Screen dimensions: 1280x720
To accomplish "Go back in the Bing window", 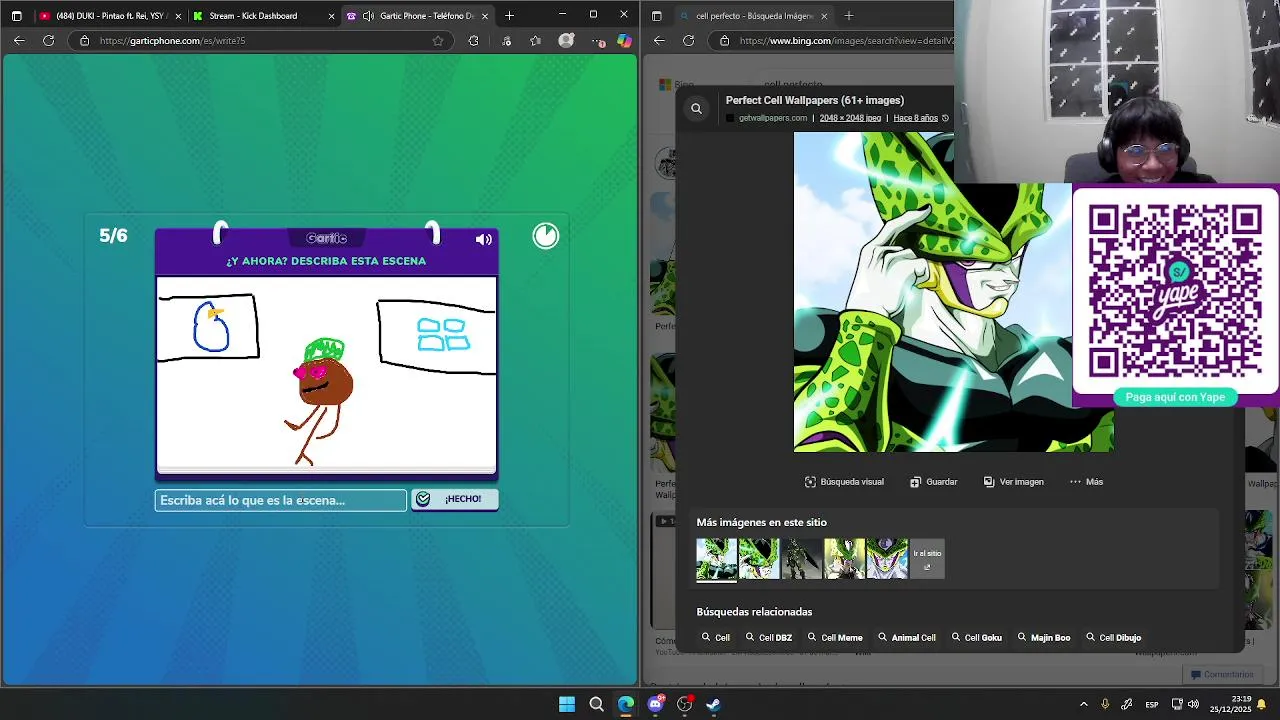I will [x=659, y=41].
